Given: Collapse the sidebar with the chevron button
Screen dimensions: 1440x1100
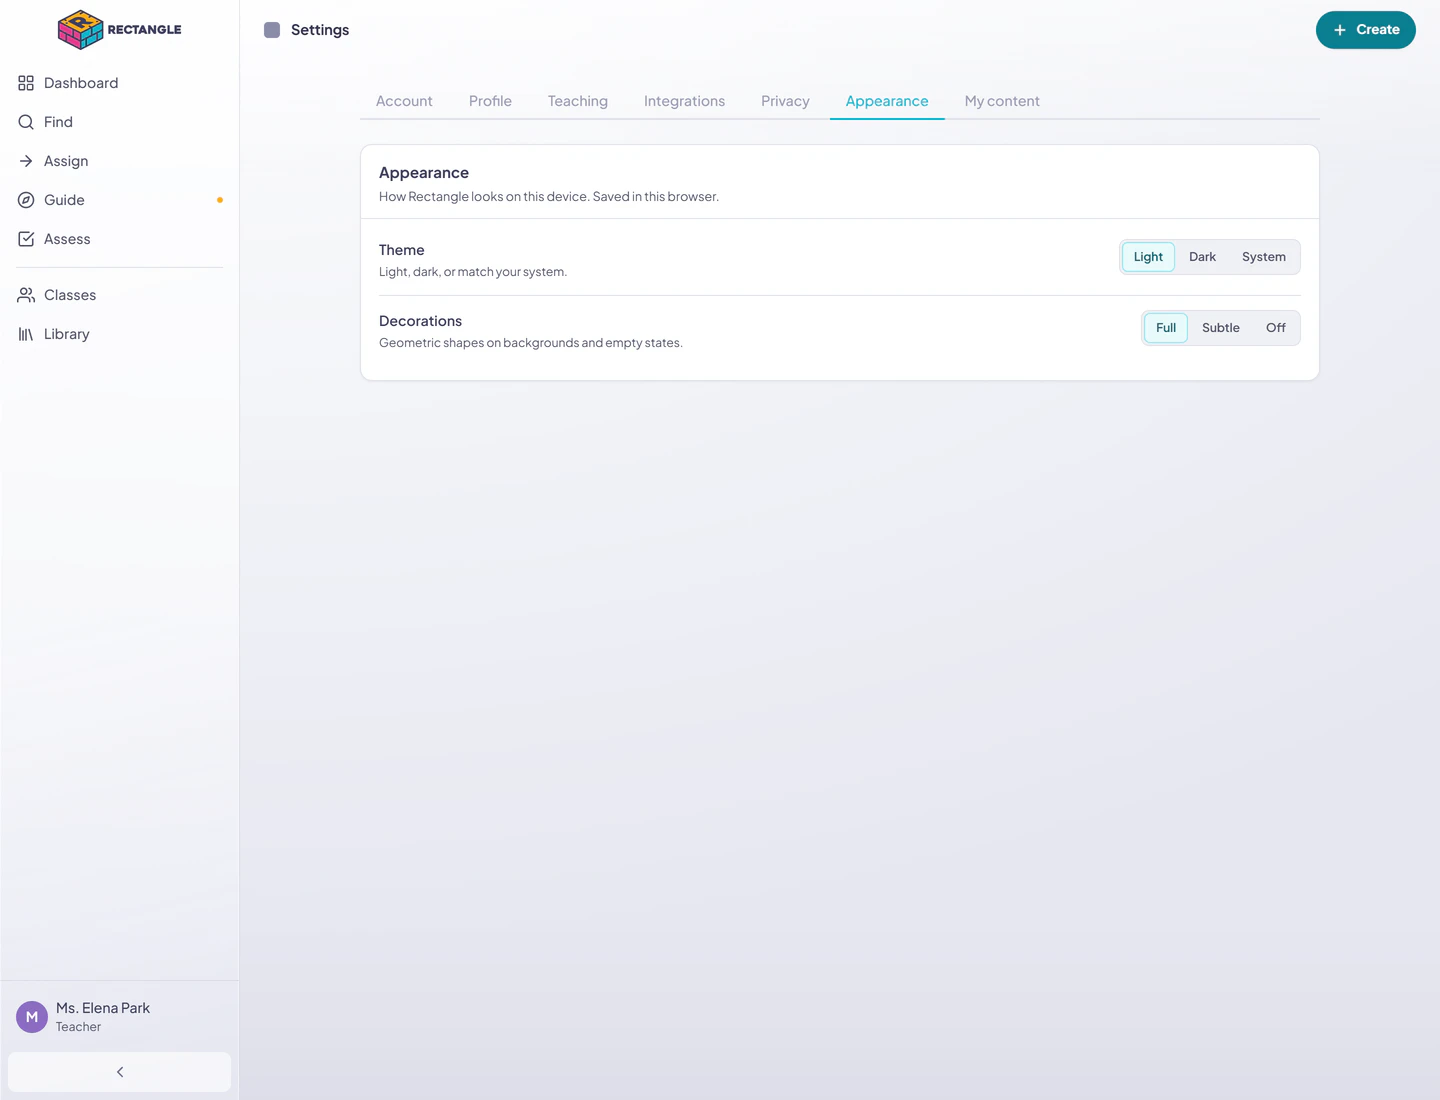Looking at the screenshot, I should coord(120,1072).
